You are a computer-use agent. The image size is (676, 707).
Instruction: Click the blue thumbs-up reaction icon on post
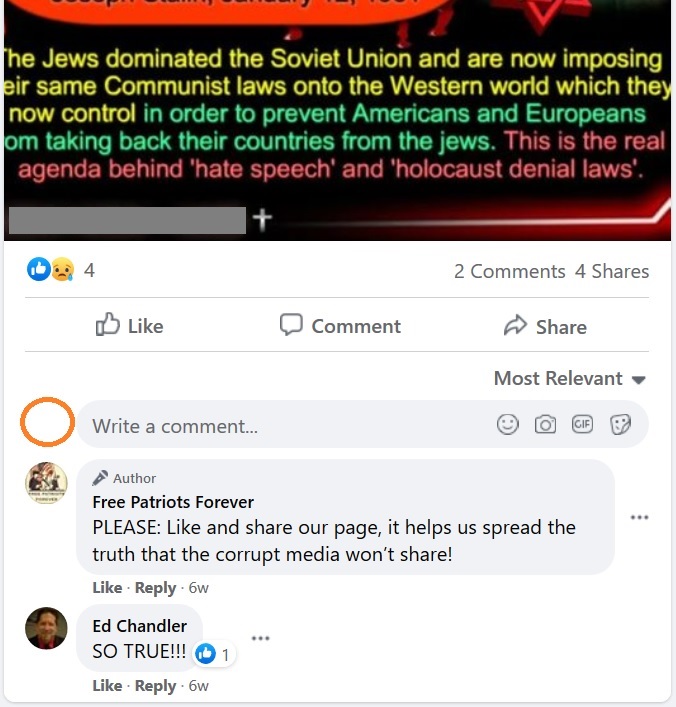tap(39, 269)
